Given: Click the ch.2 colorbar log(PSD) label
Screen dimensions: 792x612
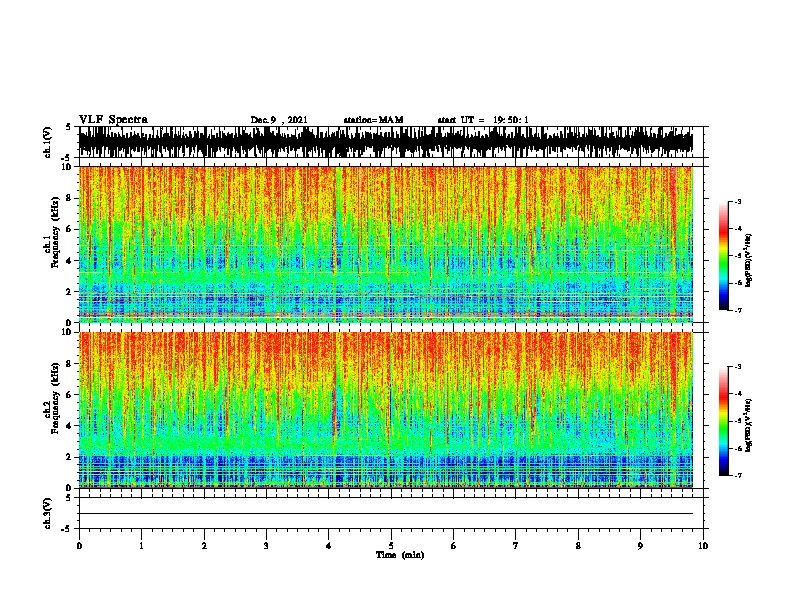Looking at the screenshot, I should (749, 425).
